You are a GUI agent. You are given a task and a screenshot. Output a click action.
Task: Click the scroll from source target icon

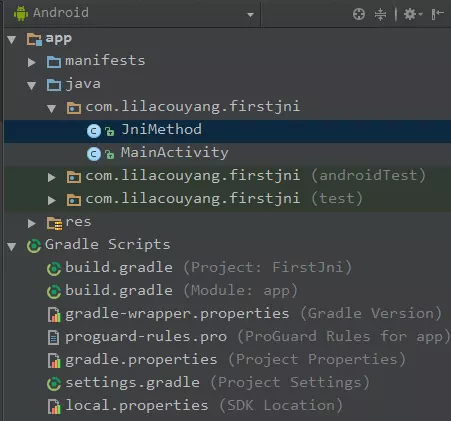(x=359, y=14)
